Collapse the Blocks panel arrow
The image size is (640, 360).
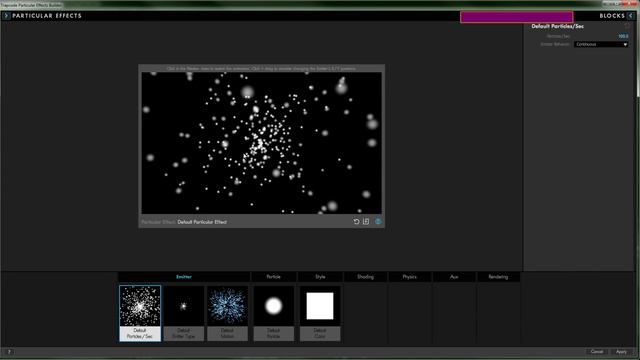[x=631, y=16]
